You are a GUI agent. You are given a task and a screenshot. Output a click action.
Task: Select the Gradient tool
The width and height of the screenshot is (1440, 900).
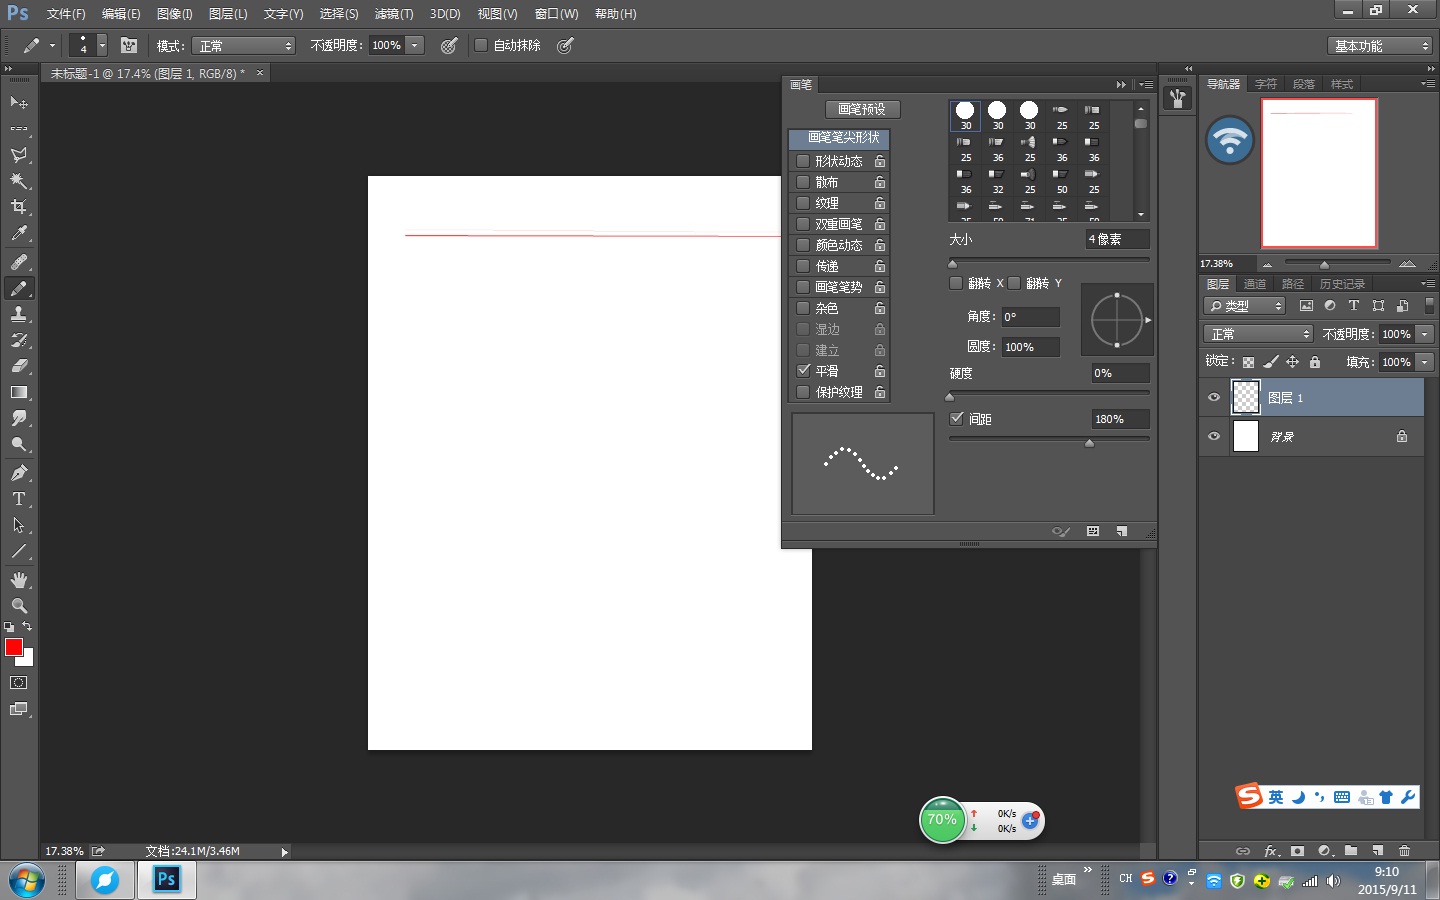pyautogui.click(x=19, y=392)
